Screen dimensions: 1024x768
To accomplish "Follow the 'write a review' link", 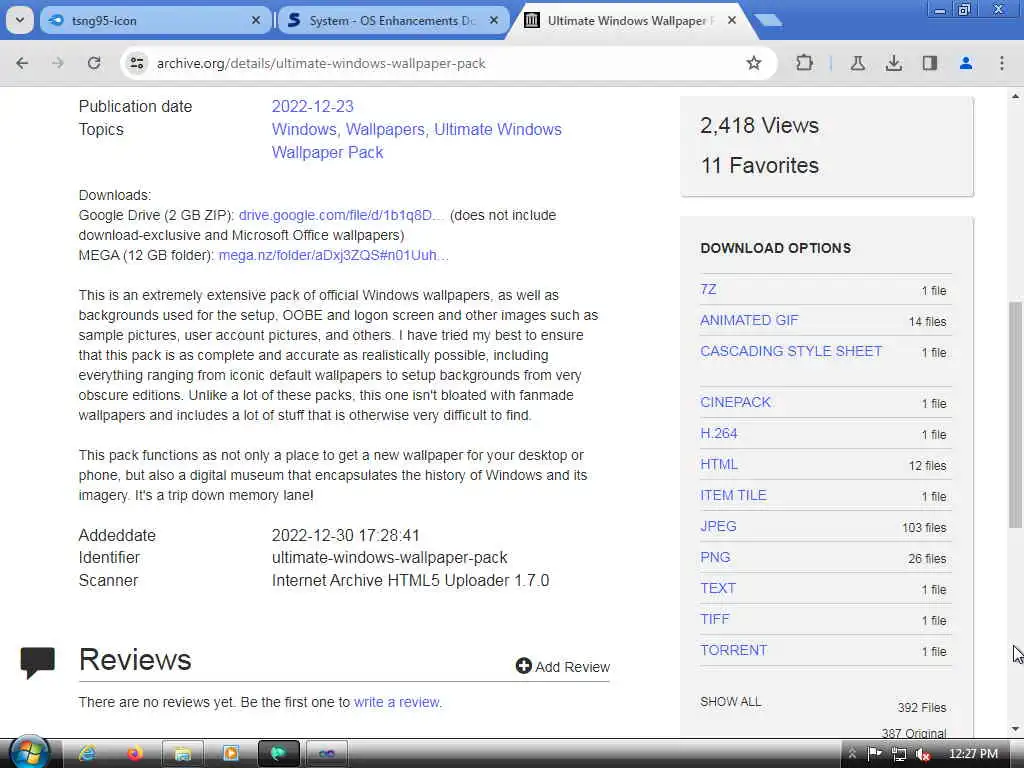I will point(396,702).
